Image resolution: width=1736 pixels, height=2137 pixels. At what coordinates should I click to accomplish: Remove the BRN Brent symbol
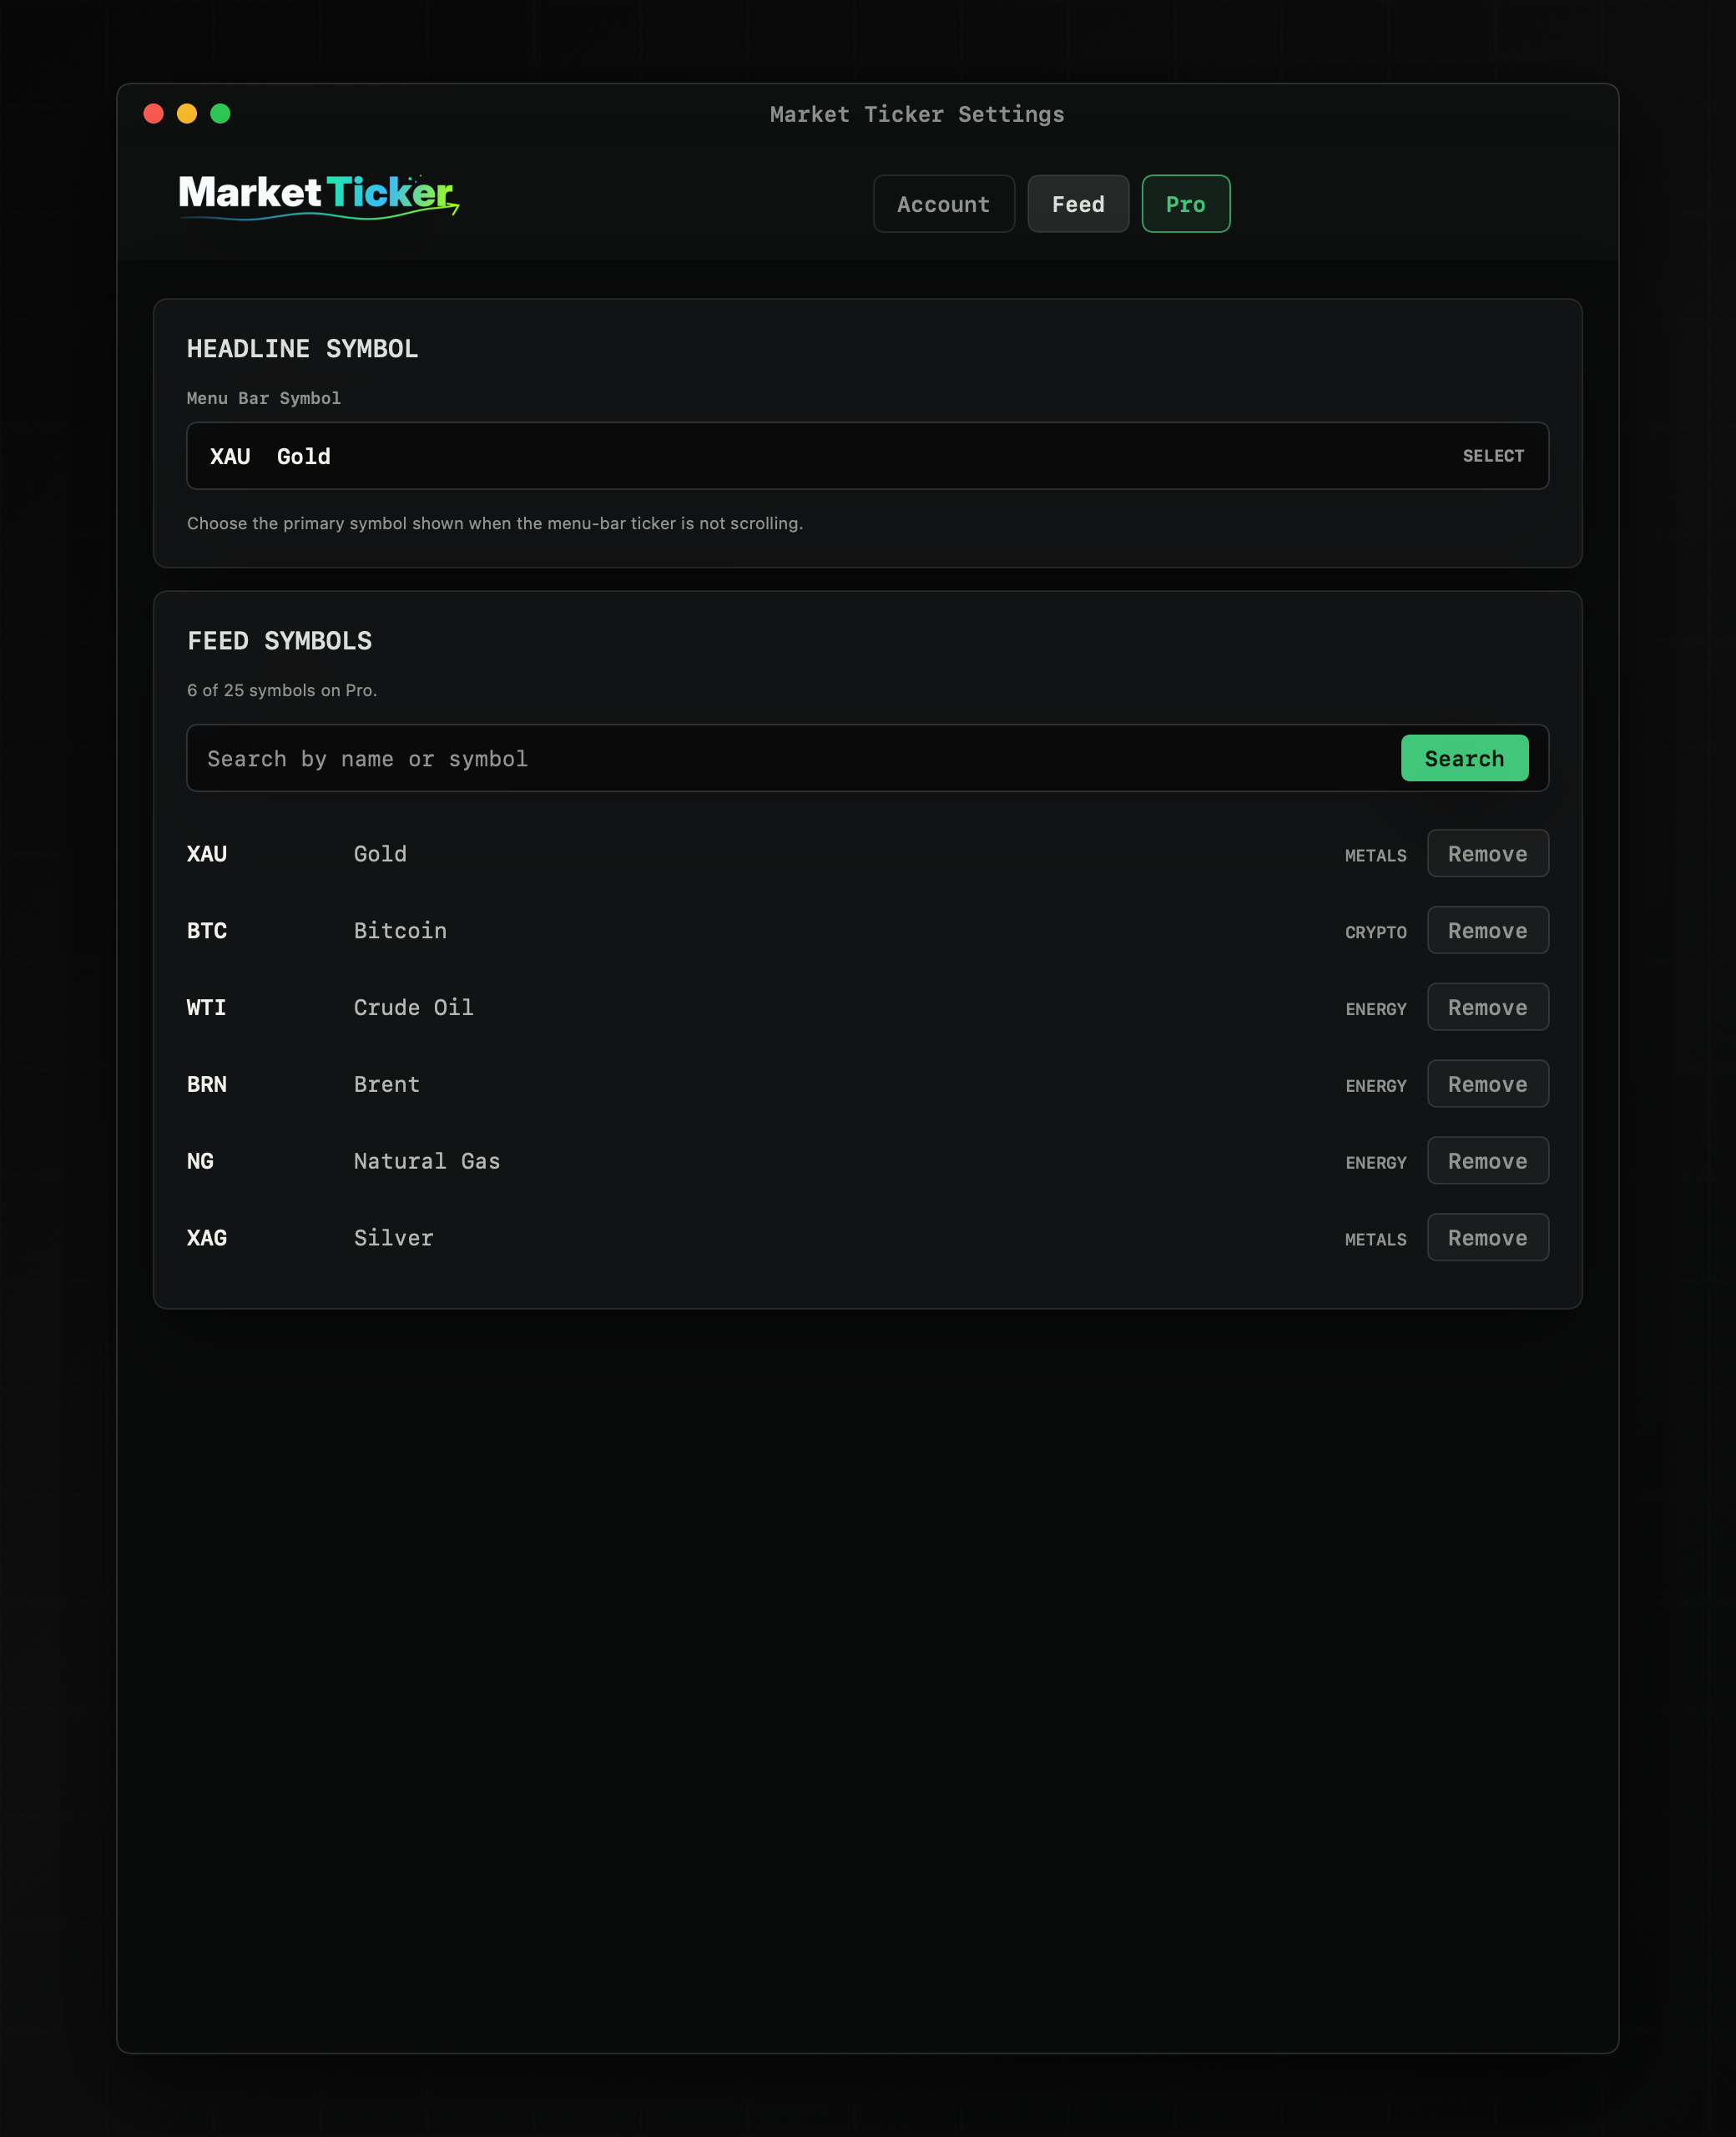(1487, 1085)
